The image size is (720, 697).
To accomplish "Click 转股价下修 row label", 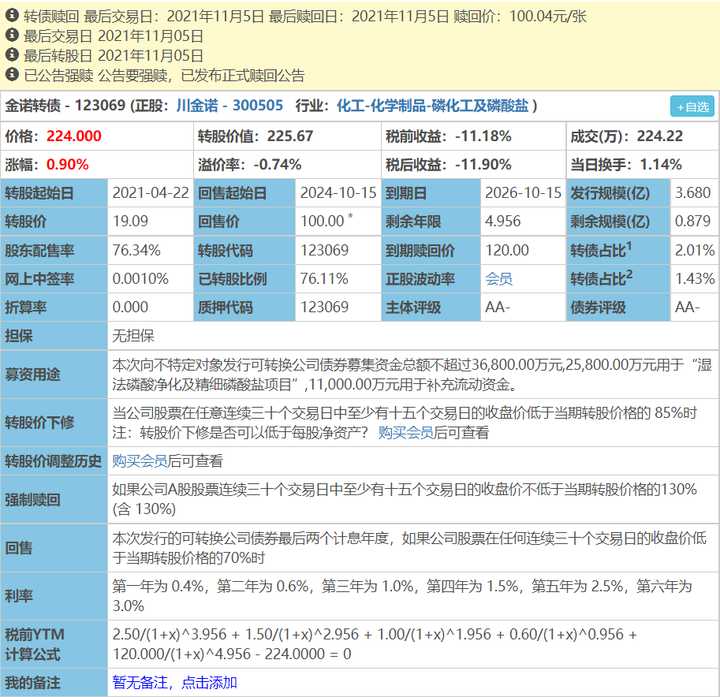I will pyautogui.click(x=54, y=422).
